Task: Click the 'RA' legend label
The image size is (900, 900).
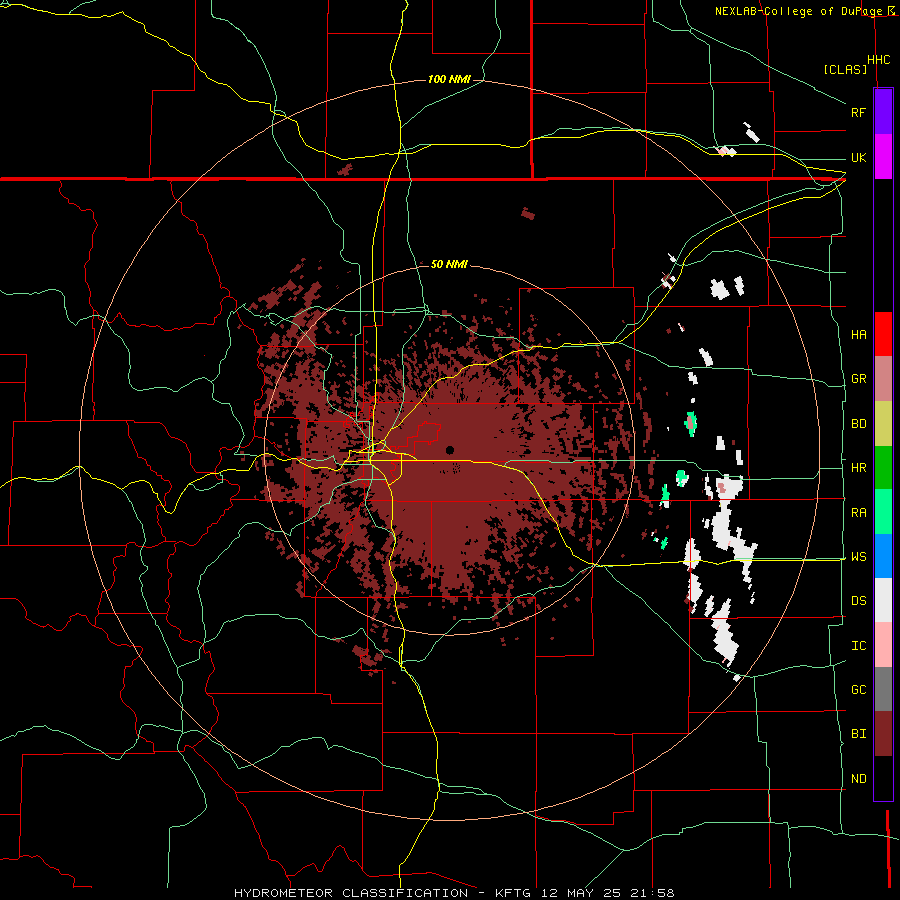Action: pyautogui.click(x=858, y=513)
